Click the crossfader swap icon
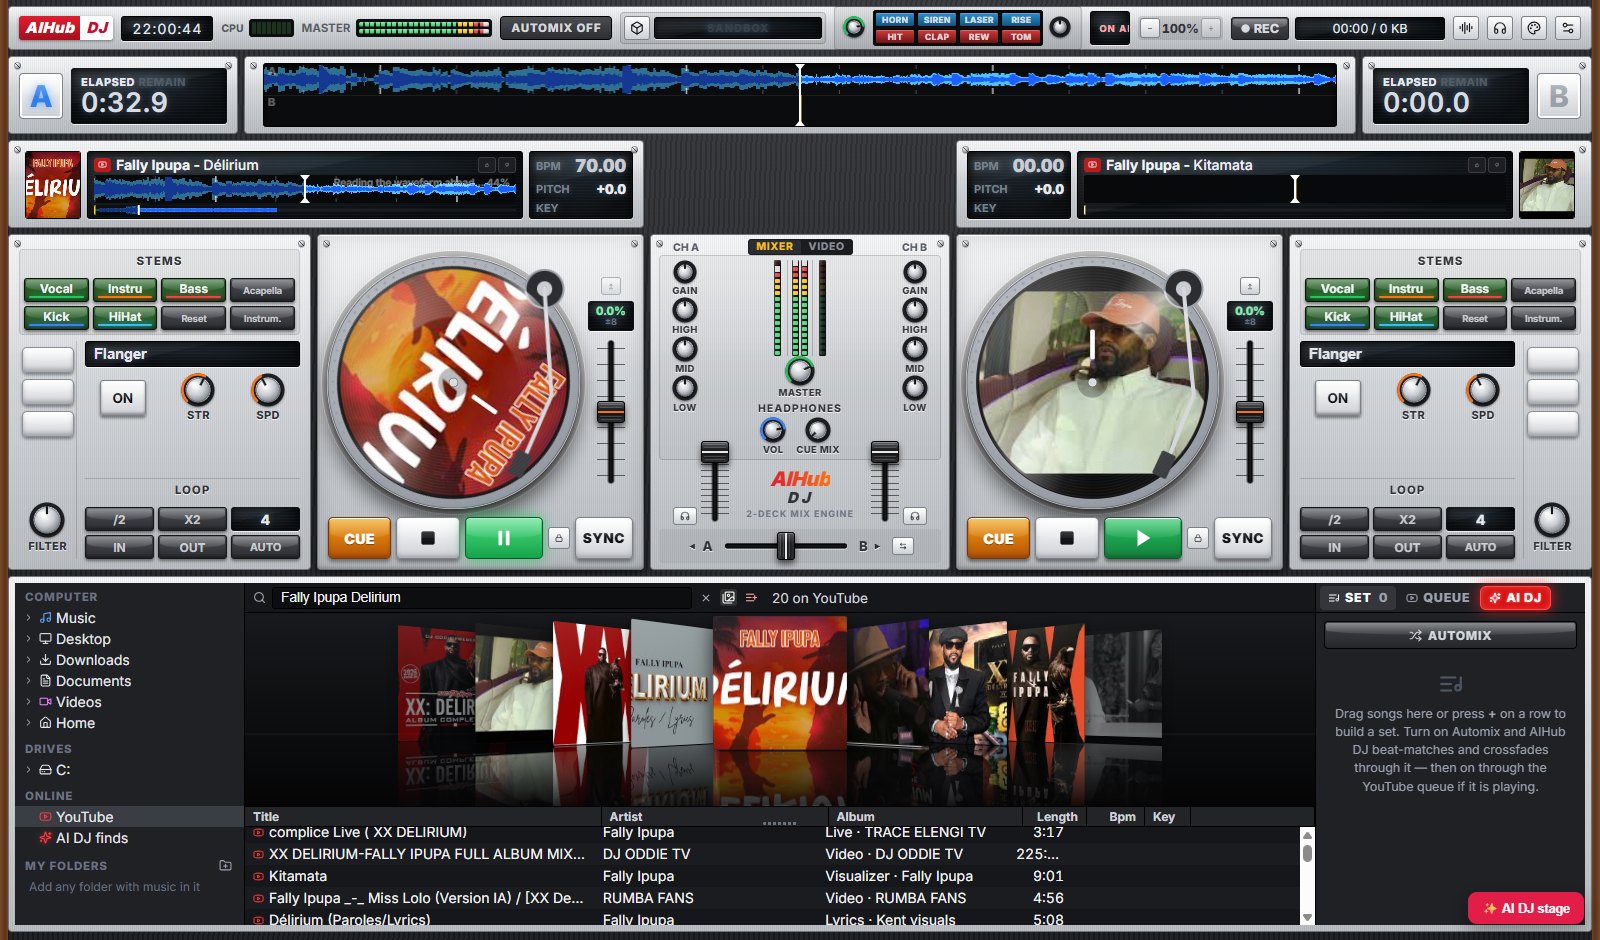The image size is (1600, 940). pos(903,546)
